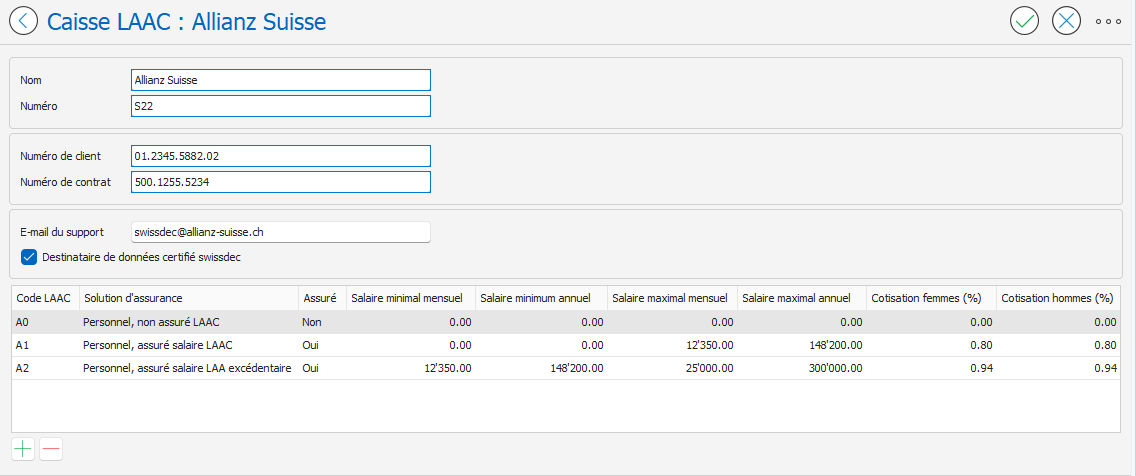1136x476 pixels.
Task: Select the A1 code cell
Action: (x=46, y=345)
